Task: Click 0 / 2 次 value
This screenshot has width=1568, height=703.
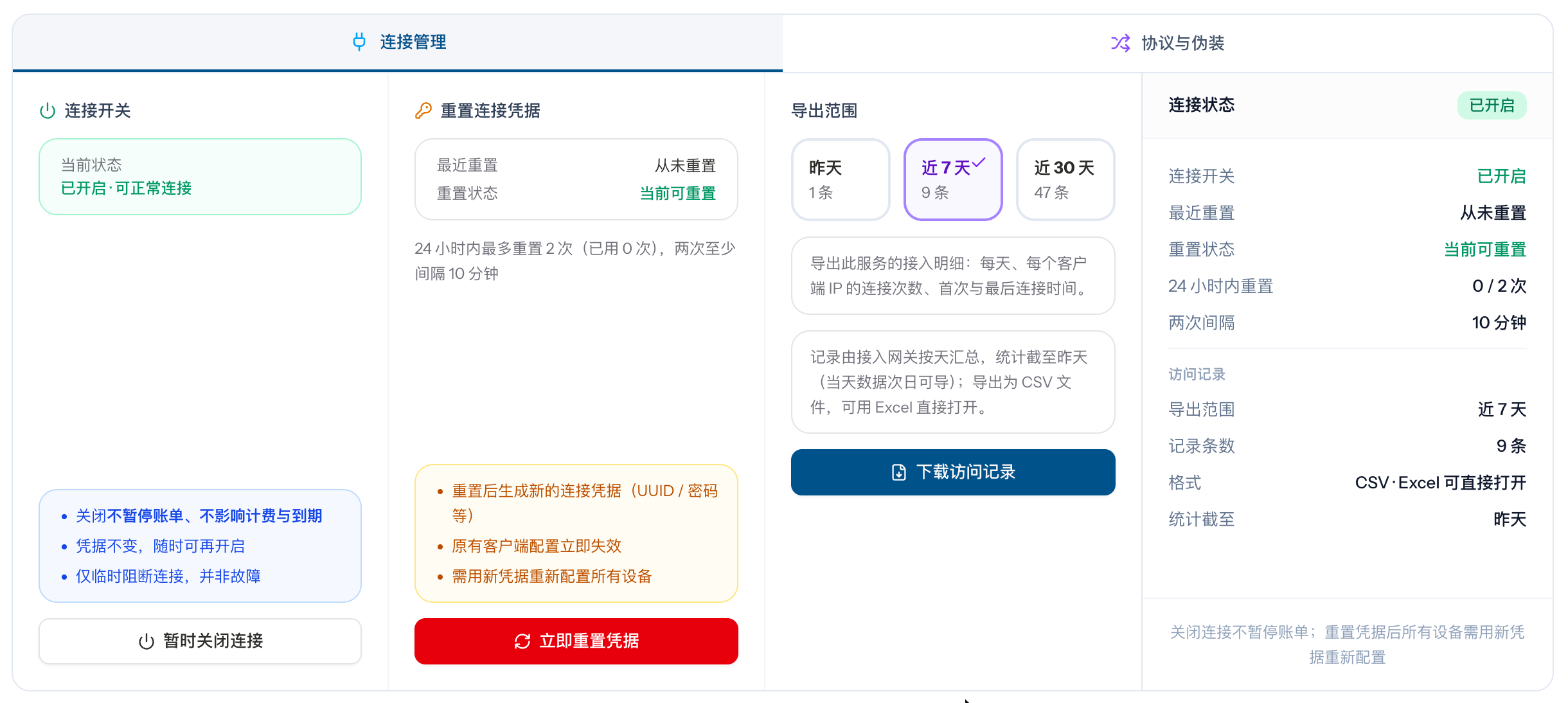Action: [x=1500, y=287]
